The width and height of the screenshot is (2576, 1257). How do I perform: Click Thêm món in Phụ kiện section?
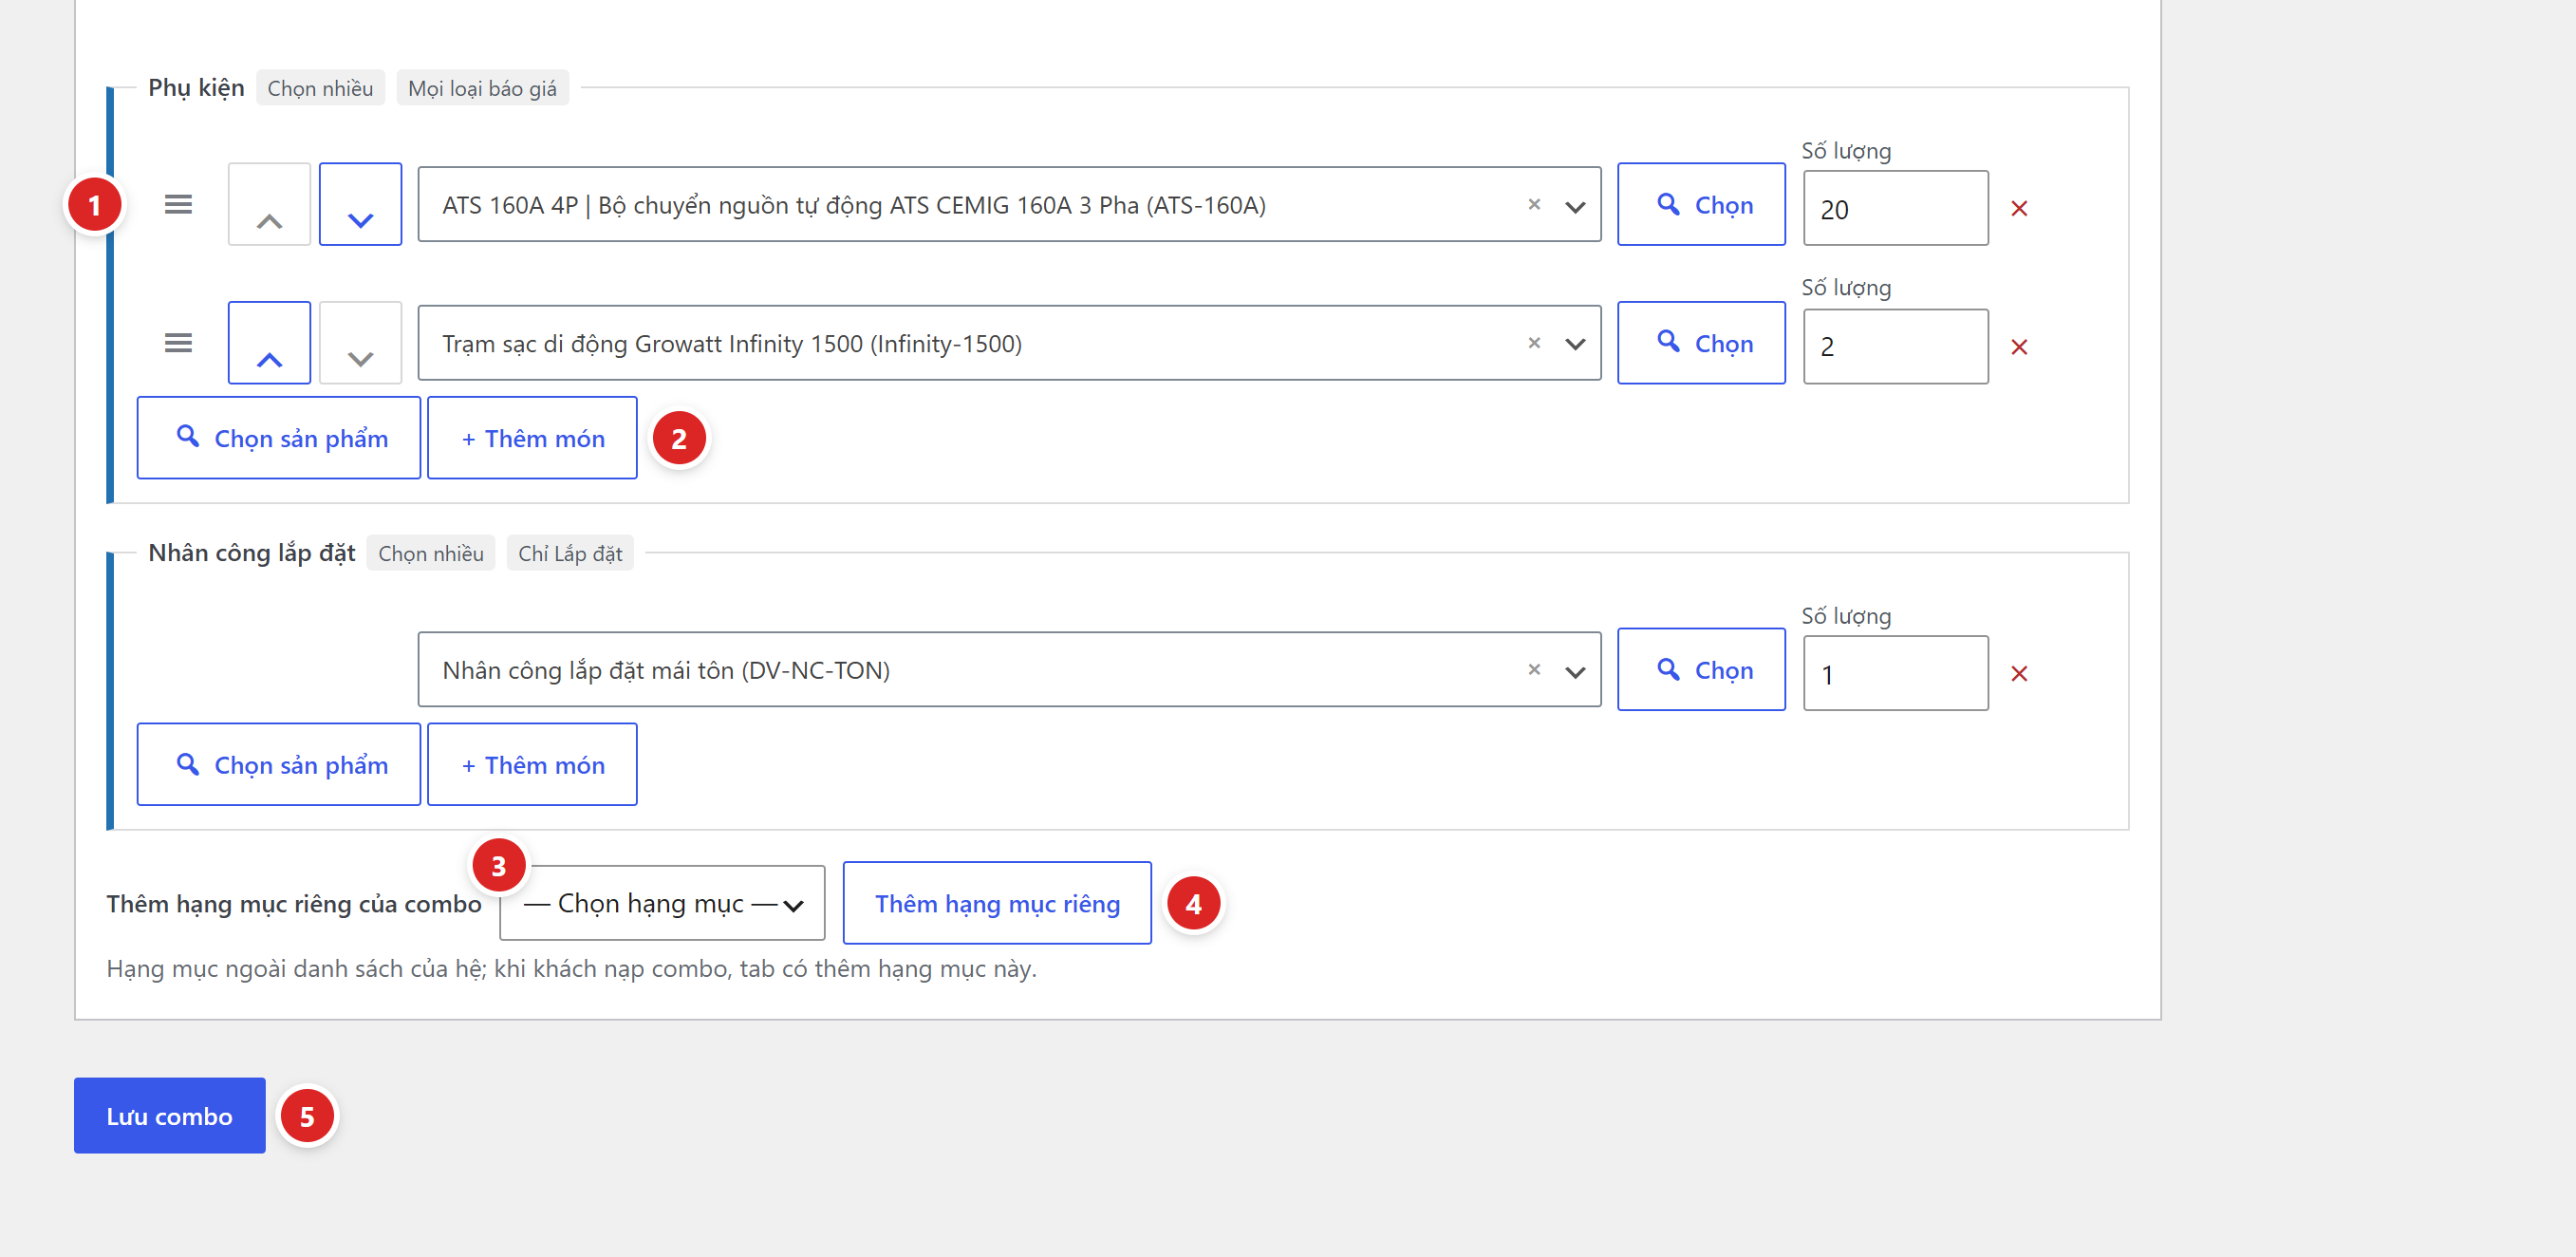[532, 438]
